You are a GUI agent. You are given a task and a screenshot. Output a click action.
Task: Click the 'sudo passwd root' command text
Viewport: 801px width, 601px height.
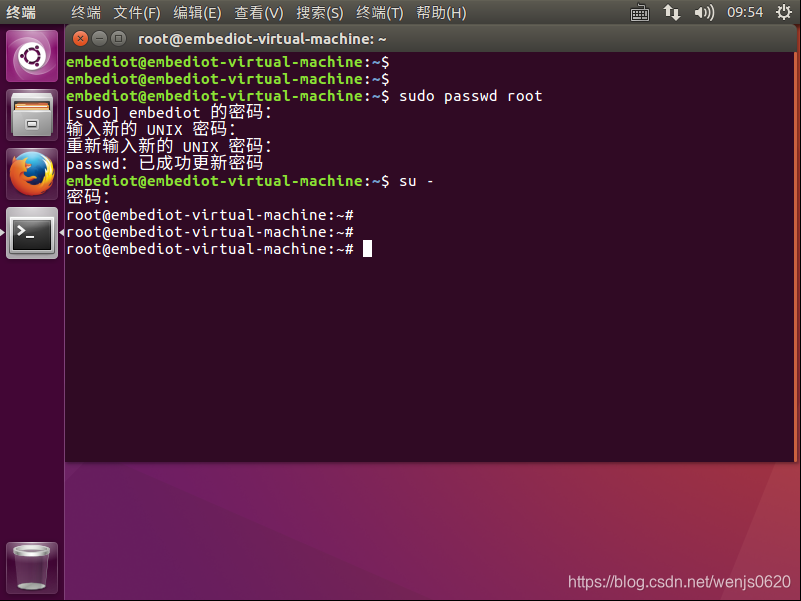point(470,96)
